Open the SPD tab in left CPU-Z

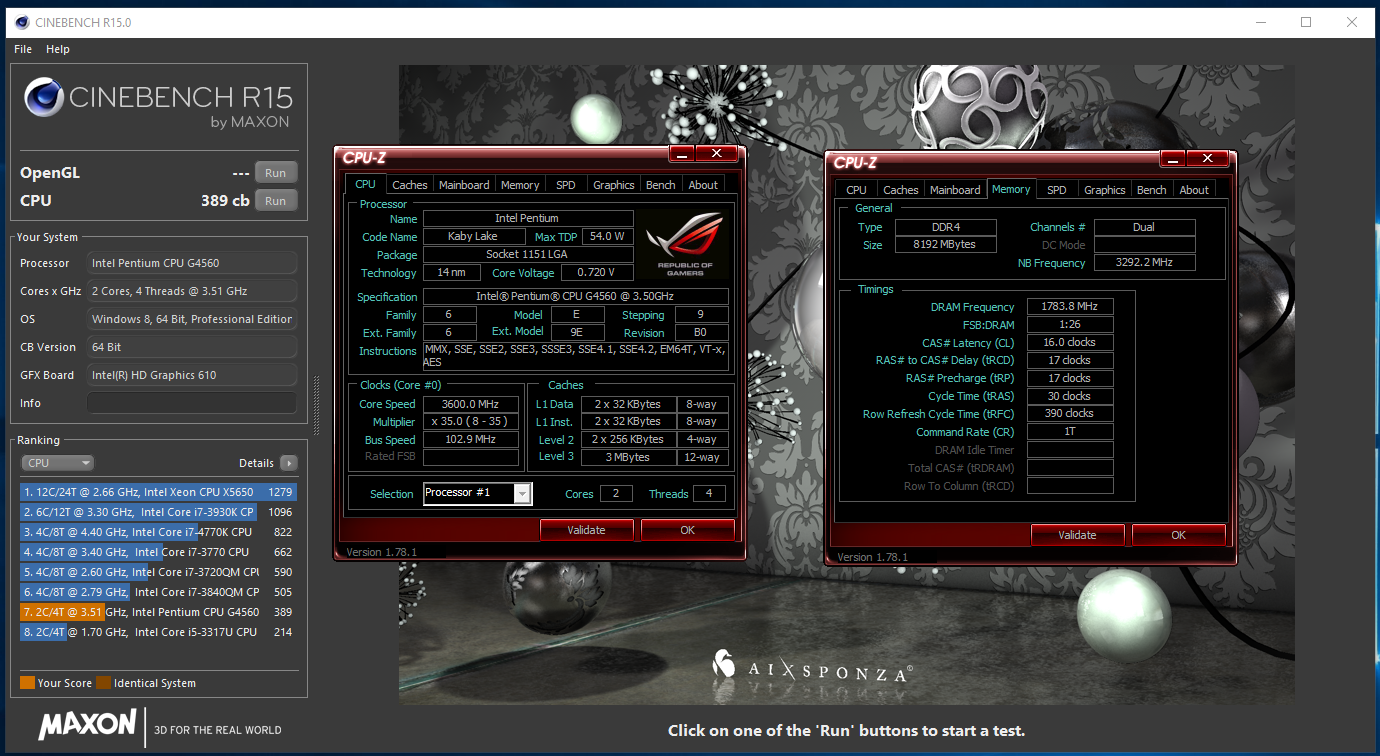[x=566, y=185]
